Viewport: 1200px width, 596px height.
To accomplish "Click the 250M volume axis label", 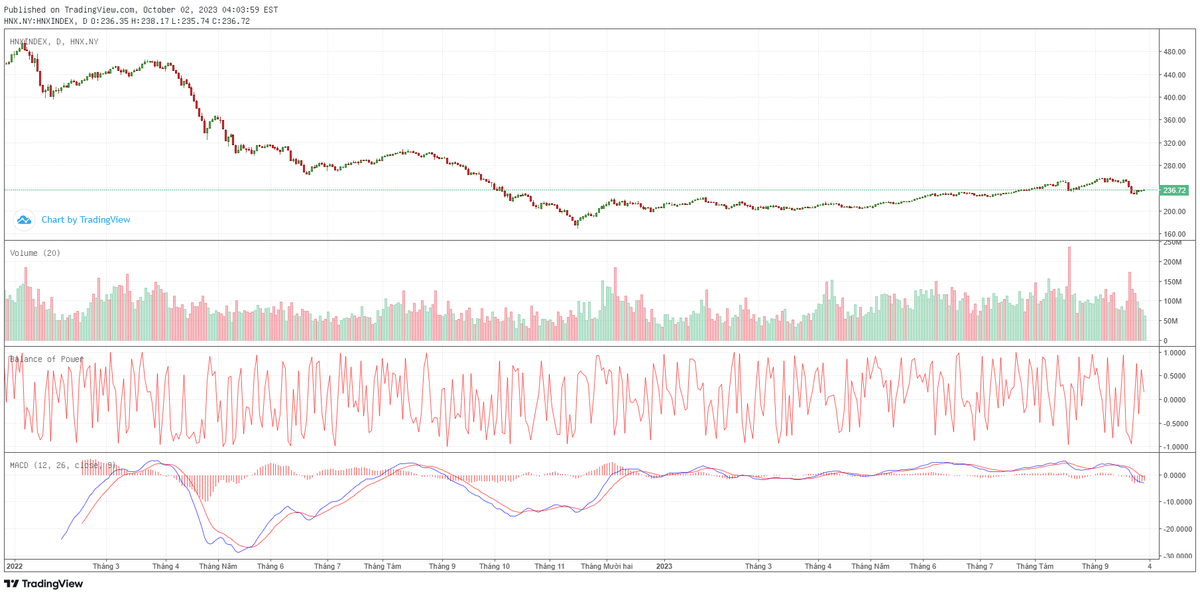I will [x=1171, y=243].
